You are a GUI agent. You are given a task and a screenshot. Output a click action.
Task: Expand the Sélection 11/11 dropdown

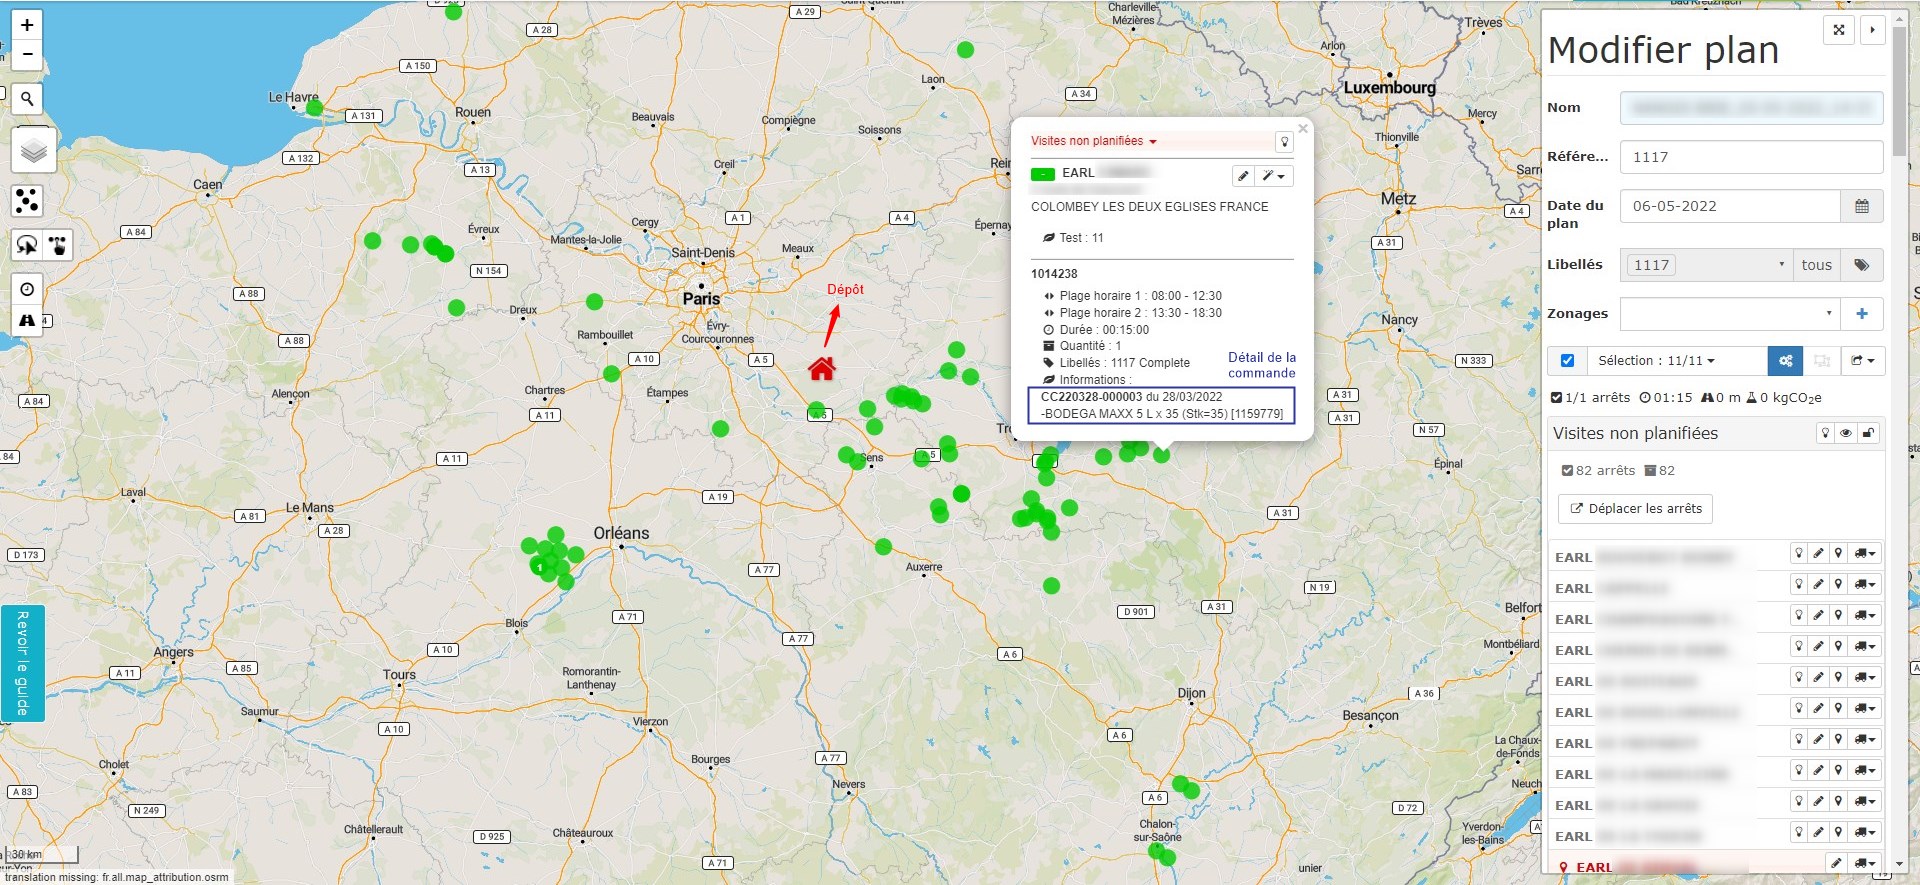coord(1656,361)
